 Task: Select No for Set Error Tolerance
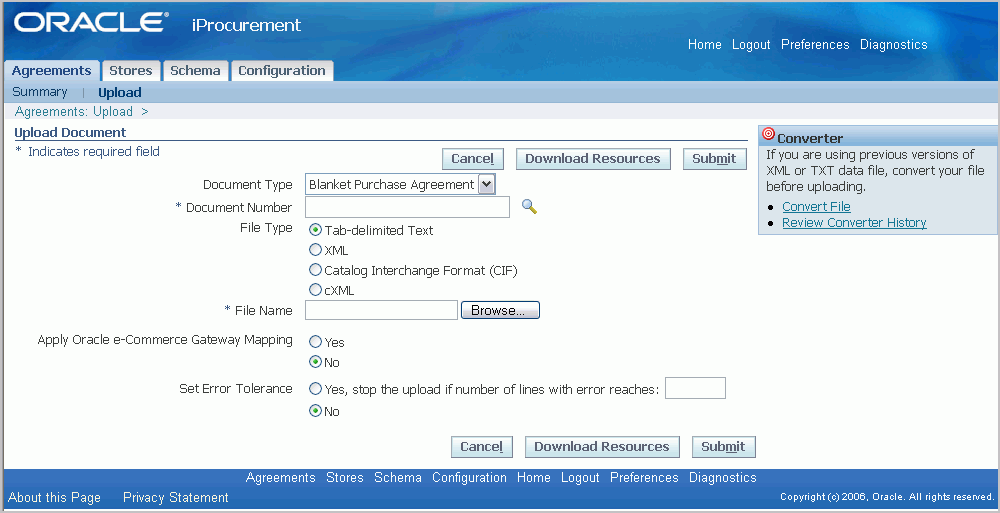(315, 410)
